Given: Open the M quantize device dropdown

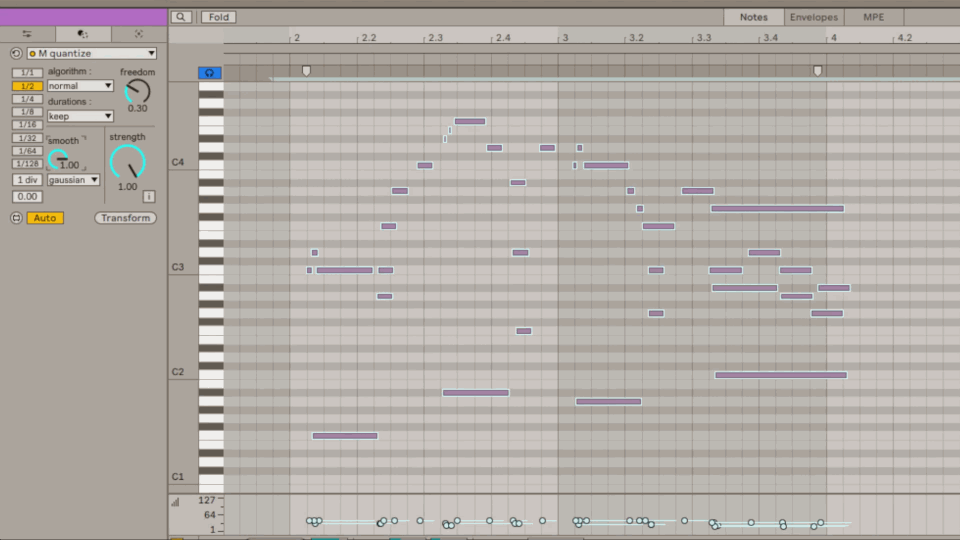Looking at the screenshot, I should tap(92, 54).
